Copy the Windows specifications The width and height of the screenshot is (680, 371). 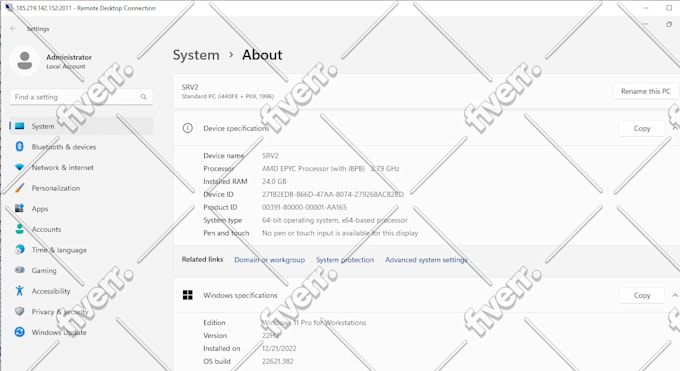pyautogui.click(x=642, y=295)
